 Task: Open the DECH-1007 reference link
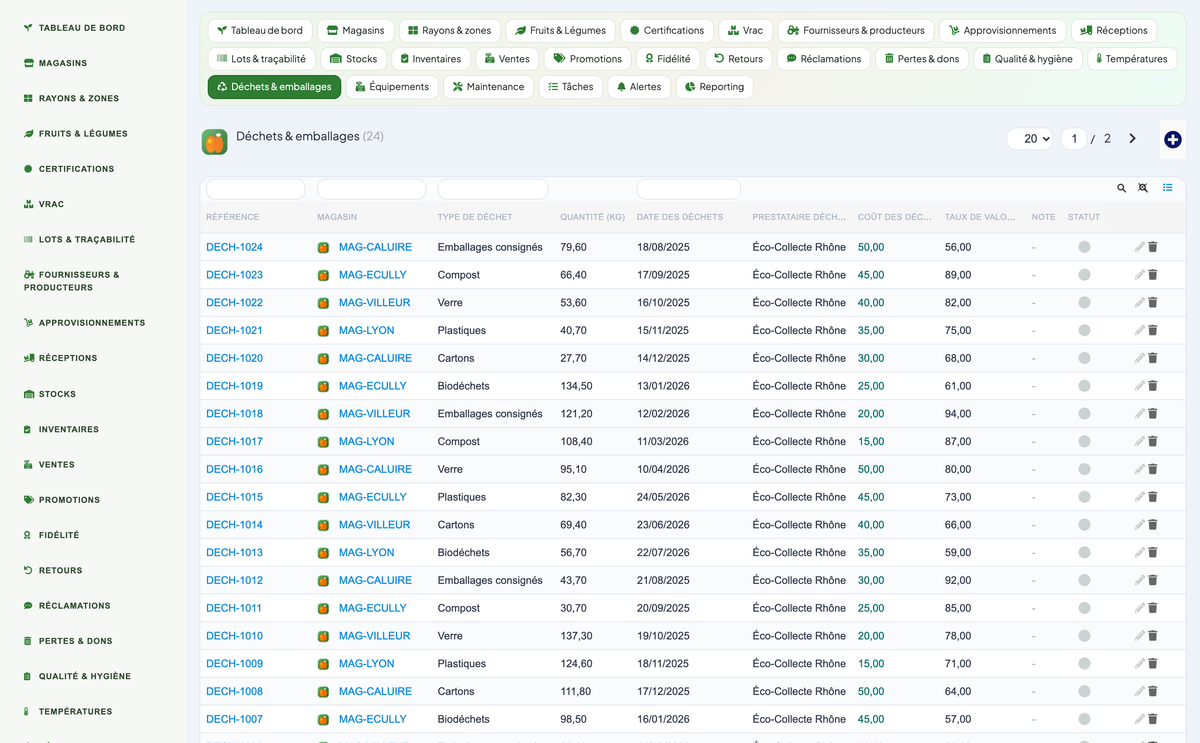234,719
